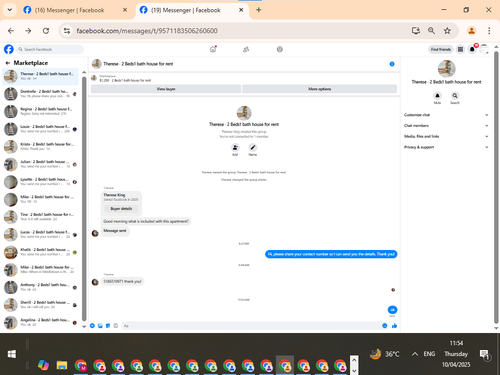This screenshot has width=500, height=375.
Task: Click the browser zoom magnifier icon
Action: pos(431,31)
